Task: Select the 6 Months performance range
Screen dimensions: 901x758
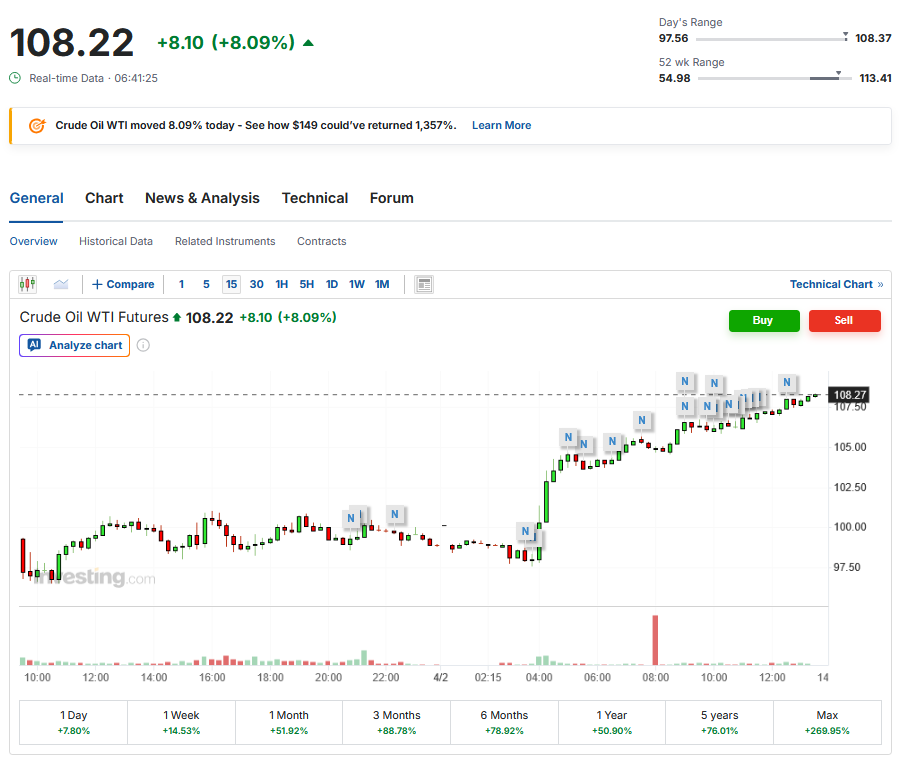Action: click(504, 722)
